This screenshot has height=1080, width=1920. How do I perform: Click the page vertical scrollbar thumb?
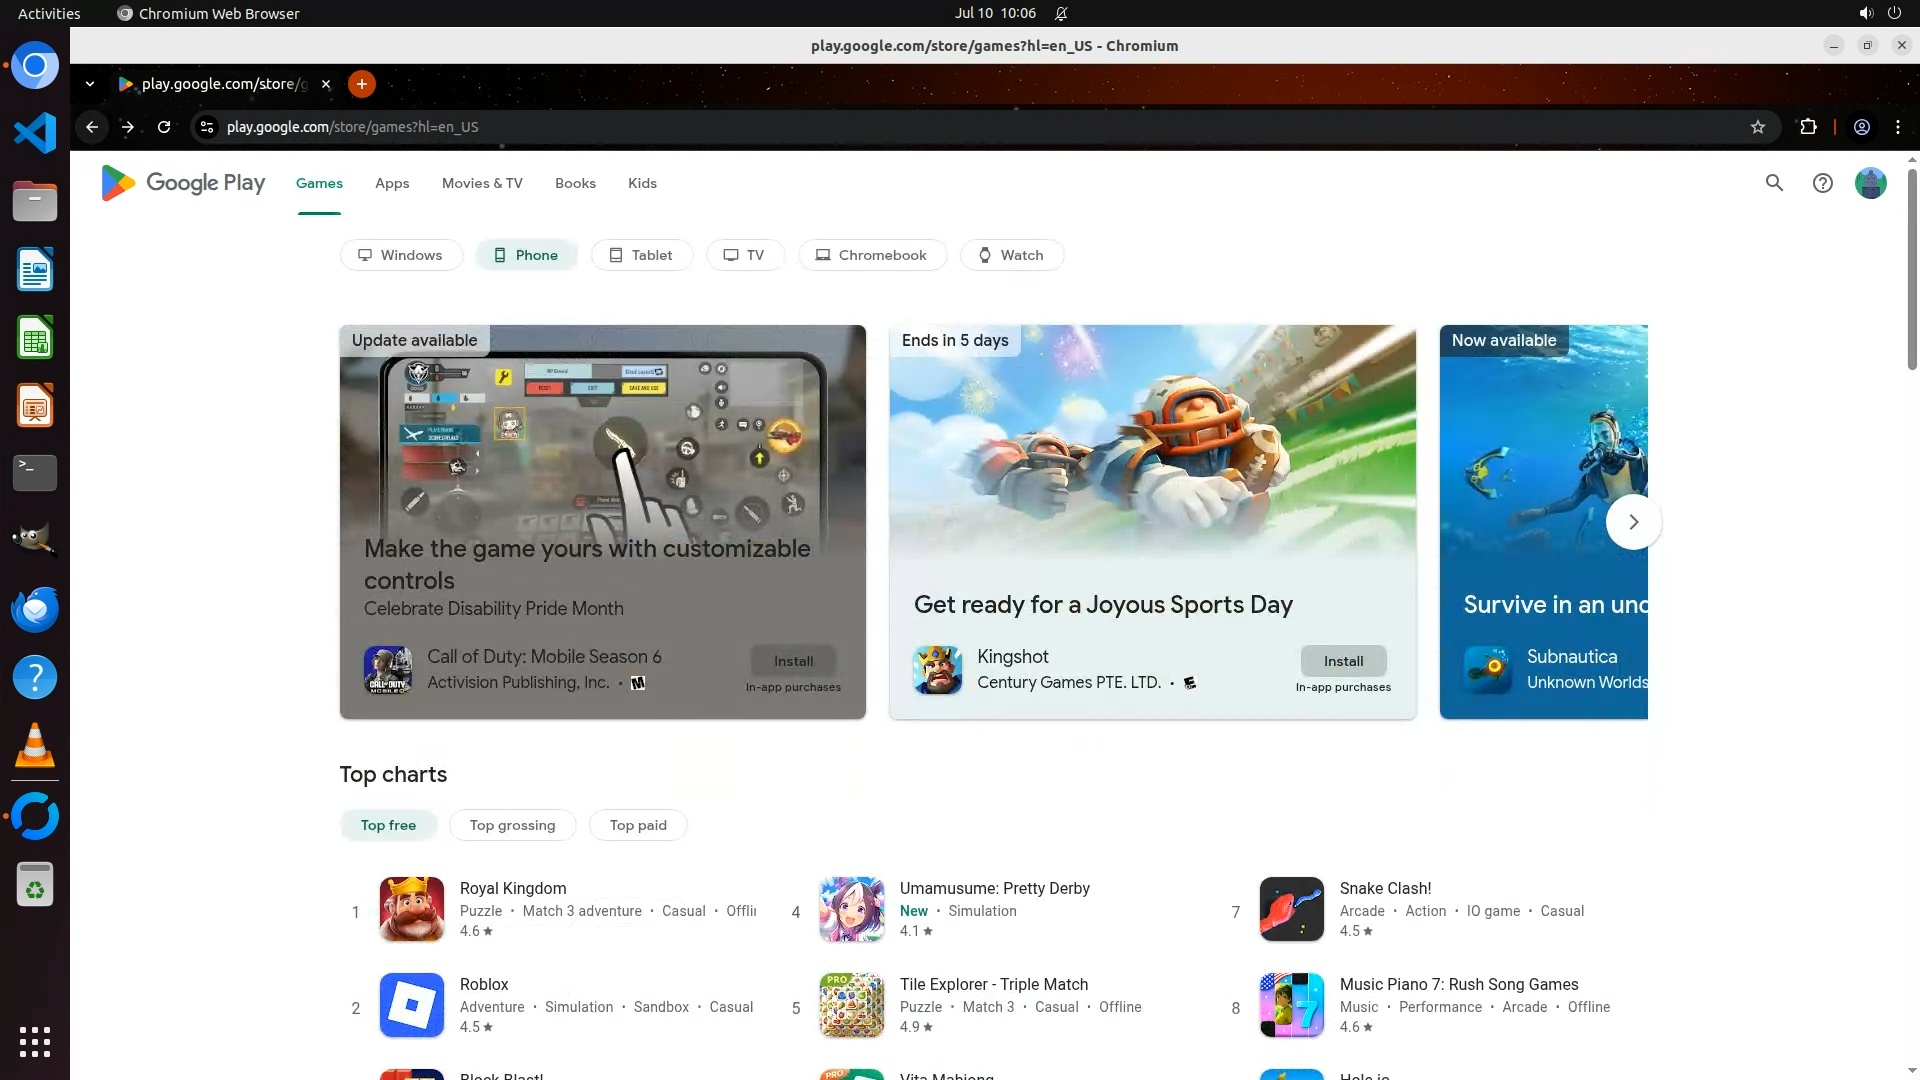tap(1912, 270)
